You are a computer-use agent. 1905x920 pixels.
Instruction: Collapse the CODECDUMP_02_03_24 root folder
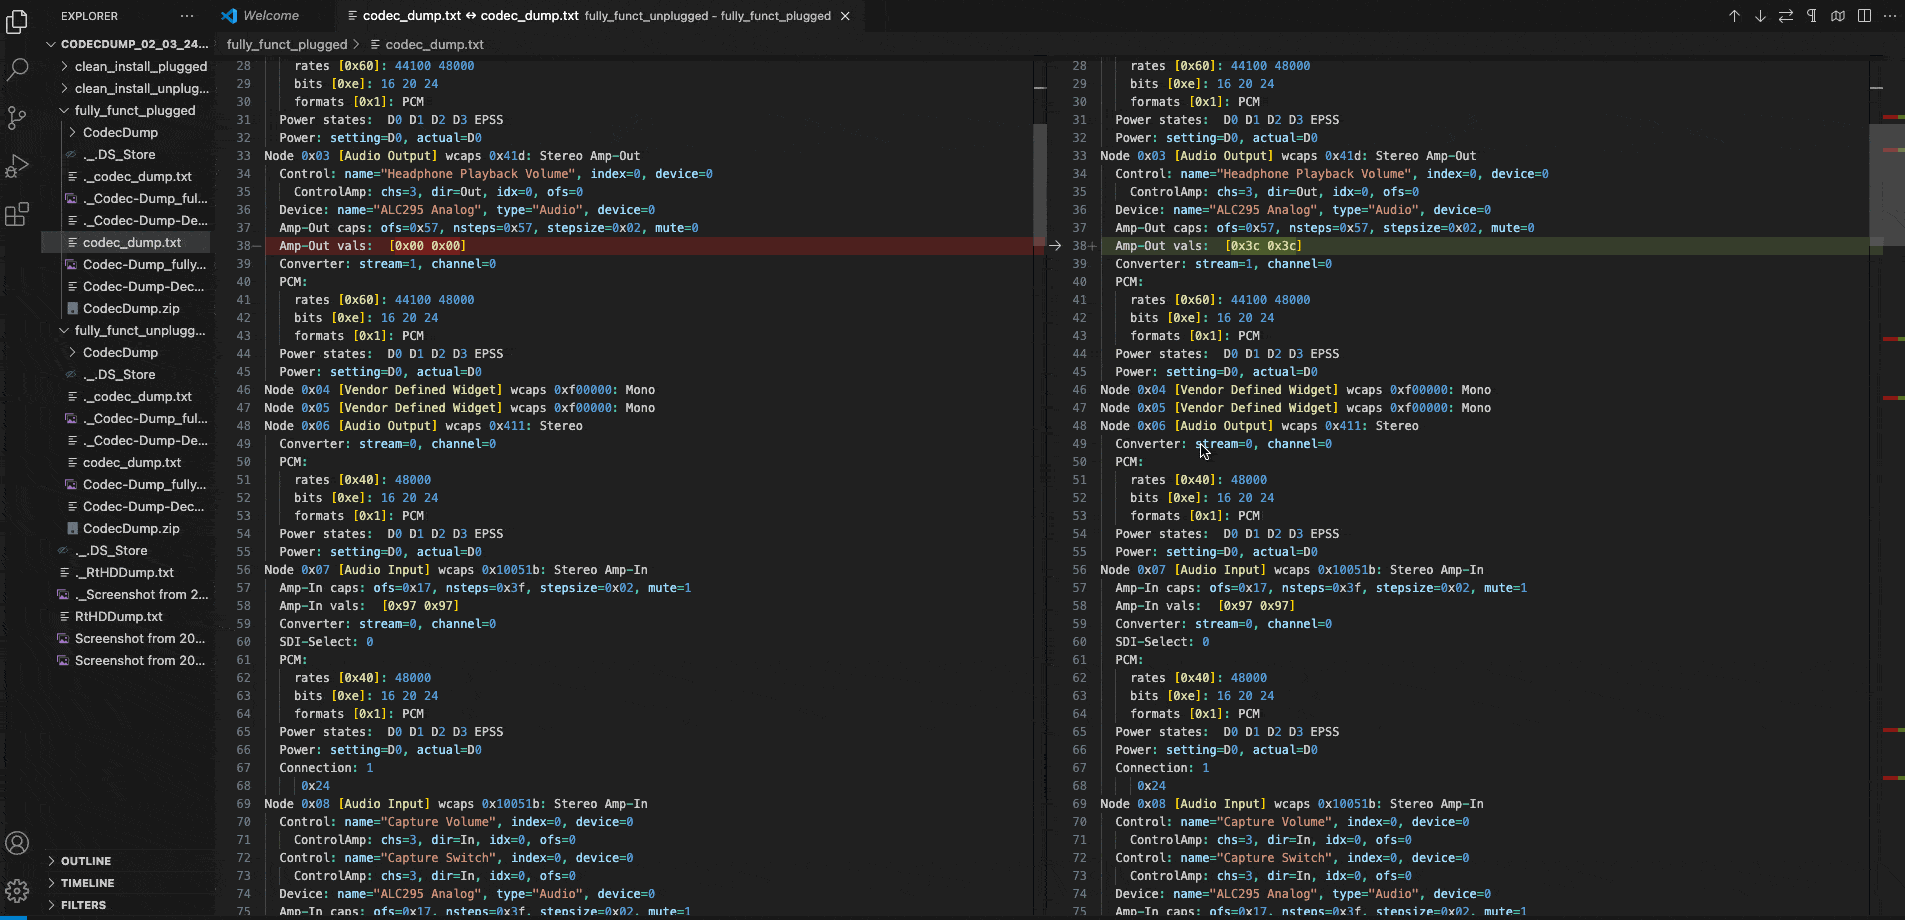(x=127, y=44)
